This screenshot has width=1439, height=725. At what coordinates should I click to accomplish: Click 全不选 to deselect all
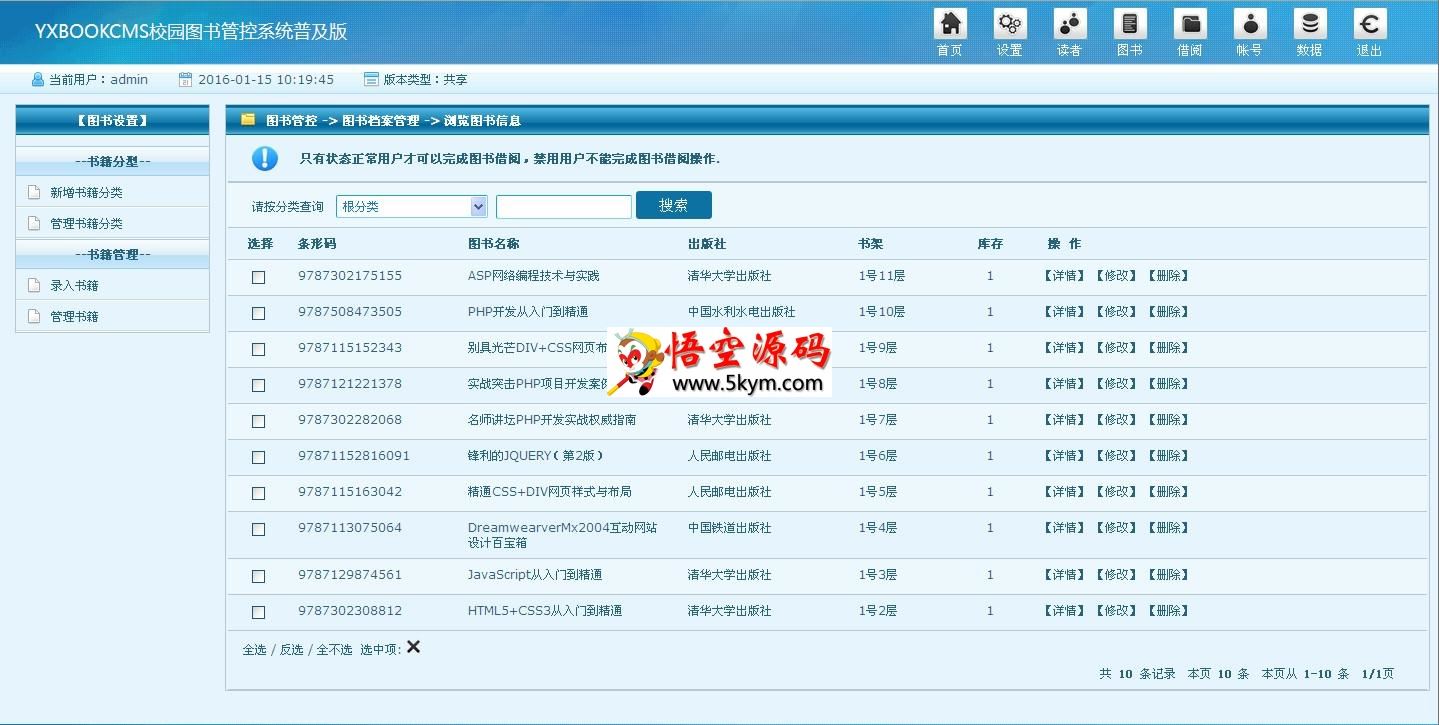click(x=334, y=649)
